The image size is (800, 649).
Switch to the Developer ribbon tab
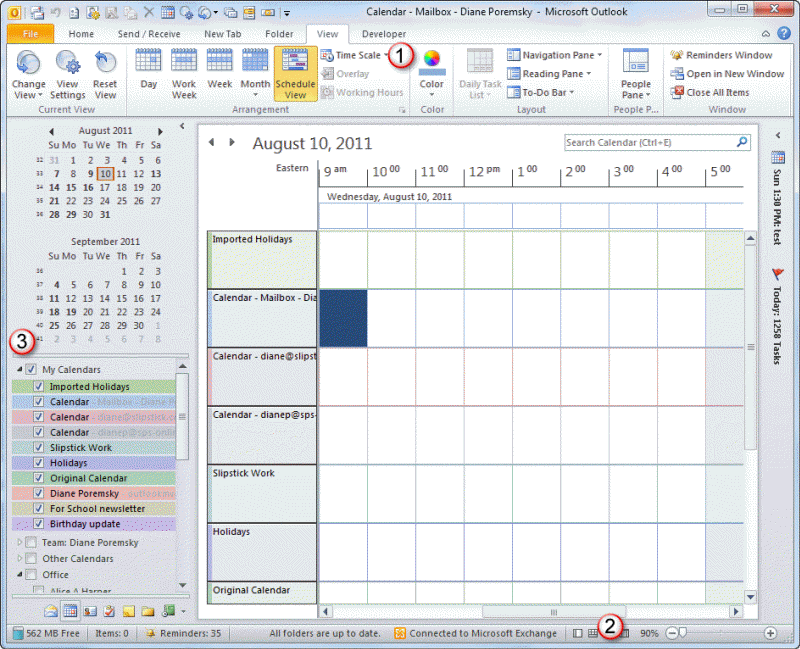(384, 34)
